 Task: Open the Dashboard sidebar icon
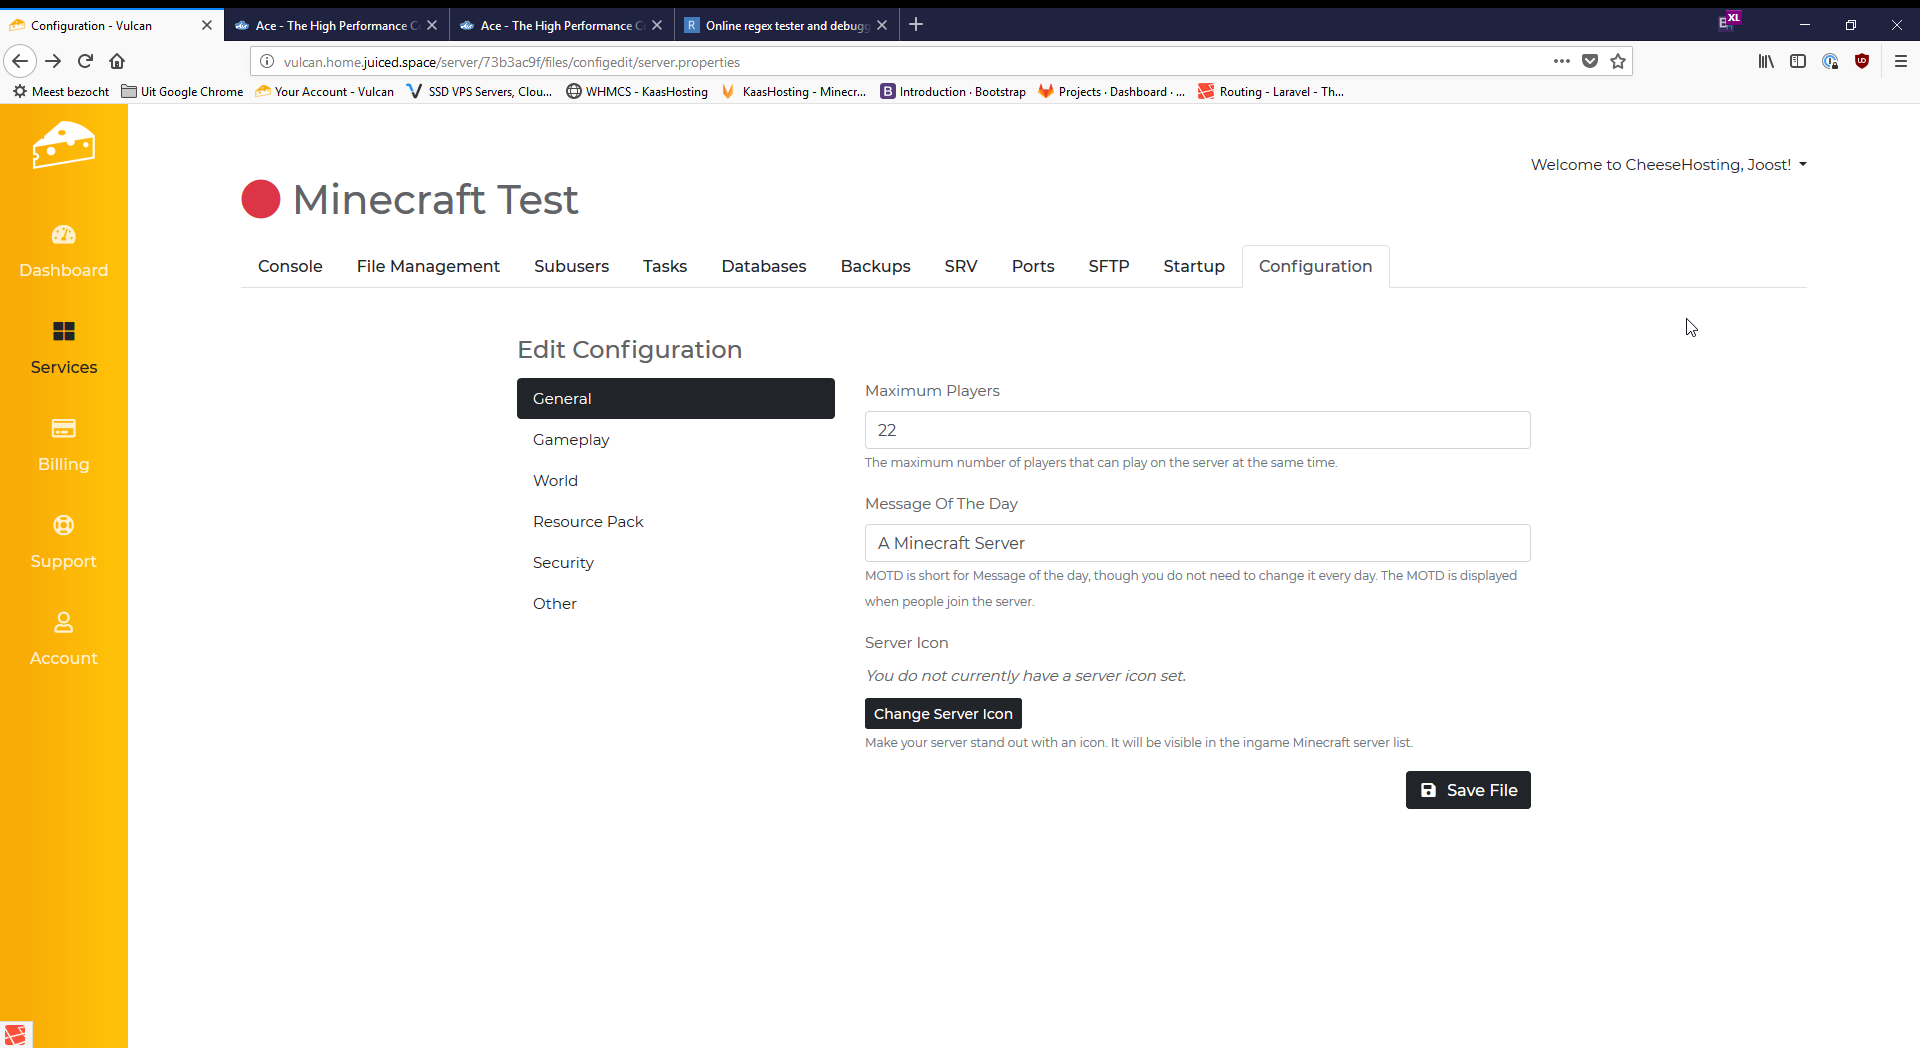pos(63,235)
